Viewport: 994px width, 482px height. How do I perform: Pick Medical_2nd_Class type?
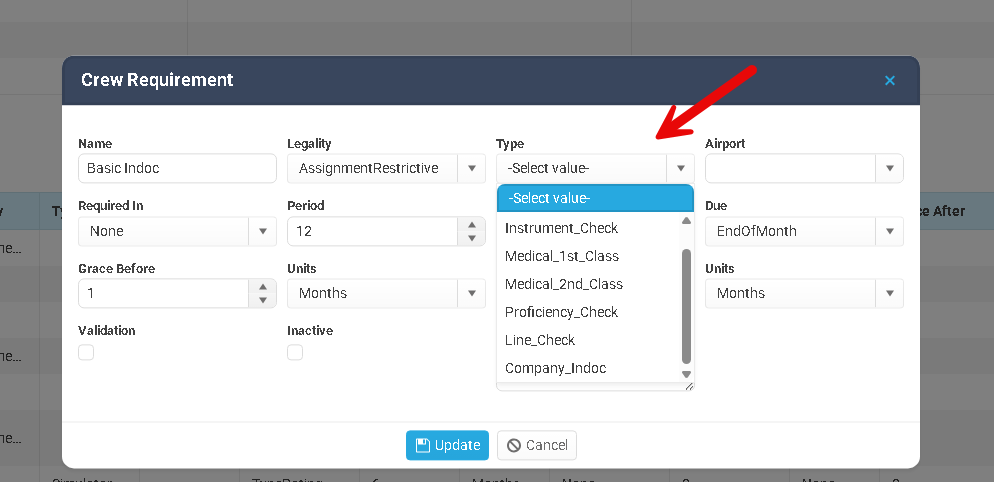563,284
